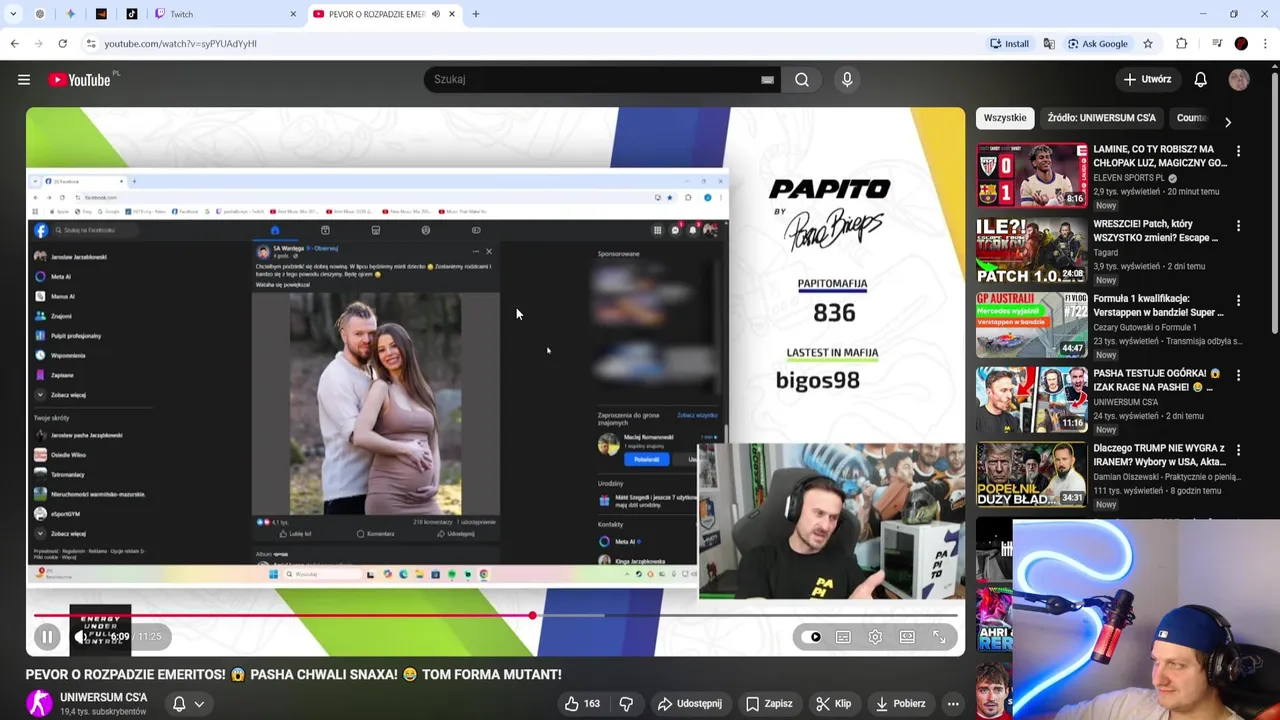Select the Wszystkie filter chip
Screen dimensions: 1280x720
click(1005, 118)
